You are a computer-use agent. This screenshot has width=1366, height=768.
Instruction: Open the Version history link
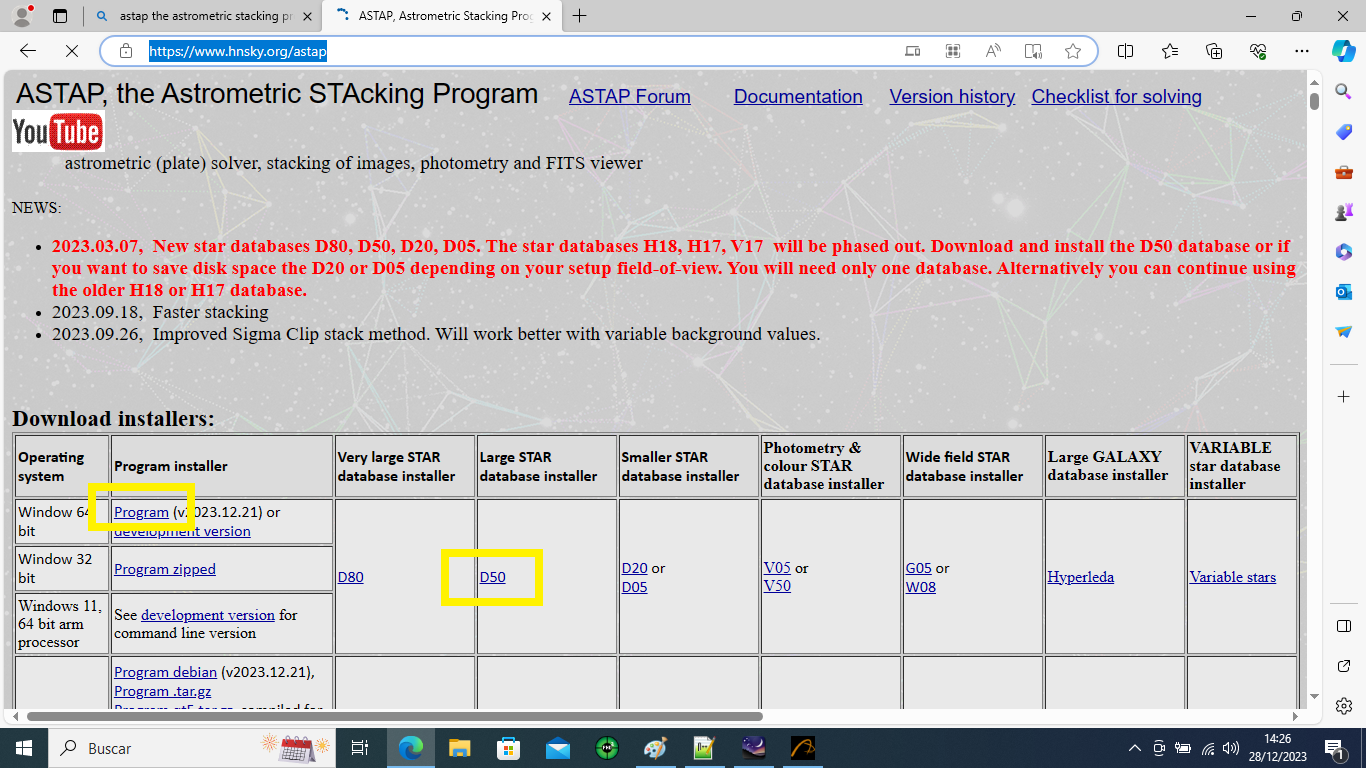pos(952,97)
